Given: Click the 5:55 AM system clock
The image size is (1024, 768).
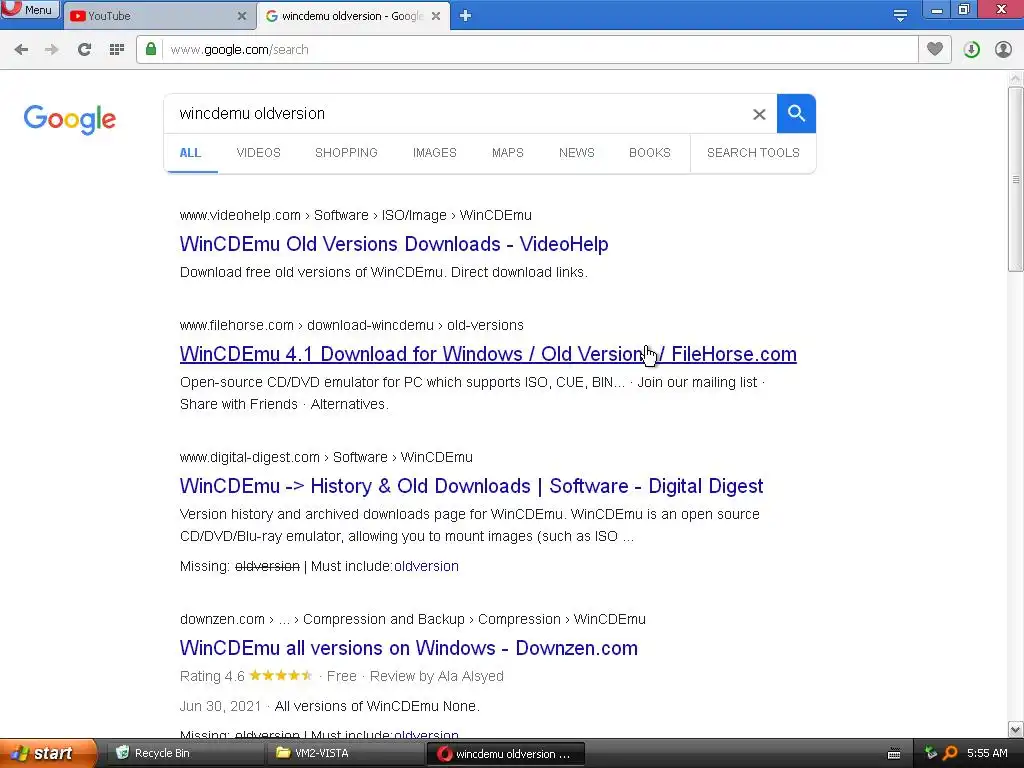Looking at the screenshot, I should (987, 753).
